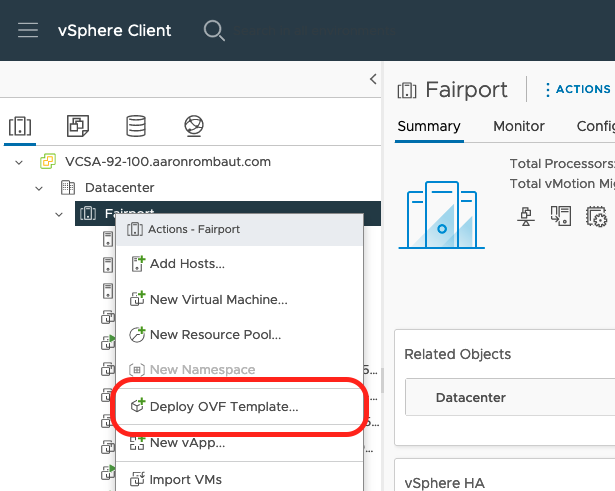Open the Networking inventory view icon
This screenshot has width=615, height=491.
194,126
